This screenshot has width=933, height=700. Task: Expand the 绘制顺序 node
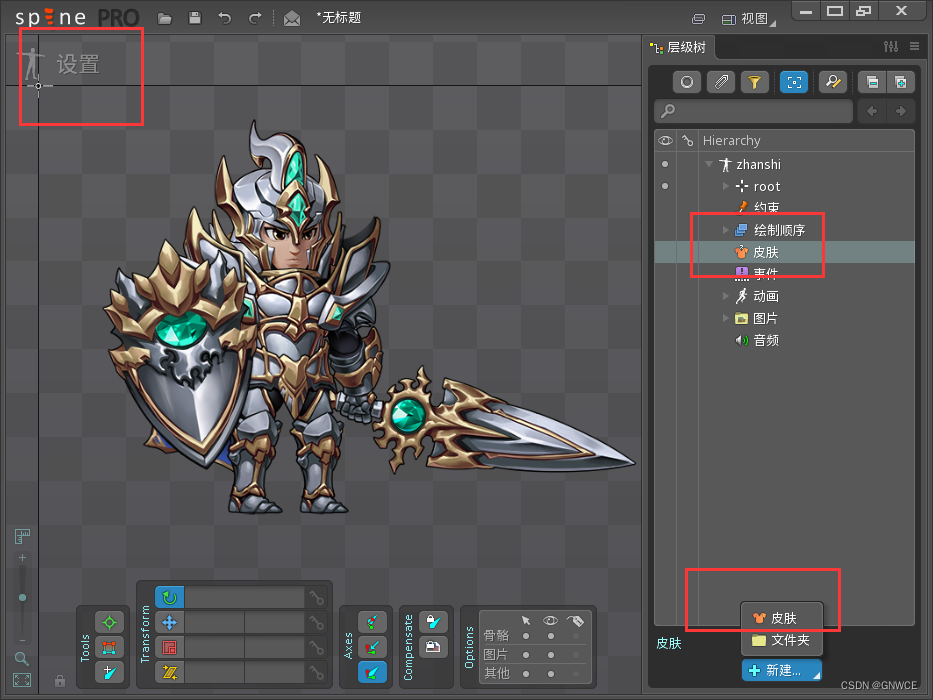725,230
